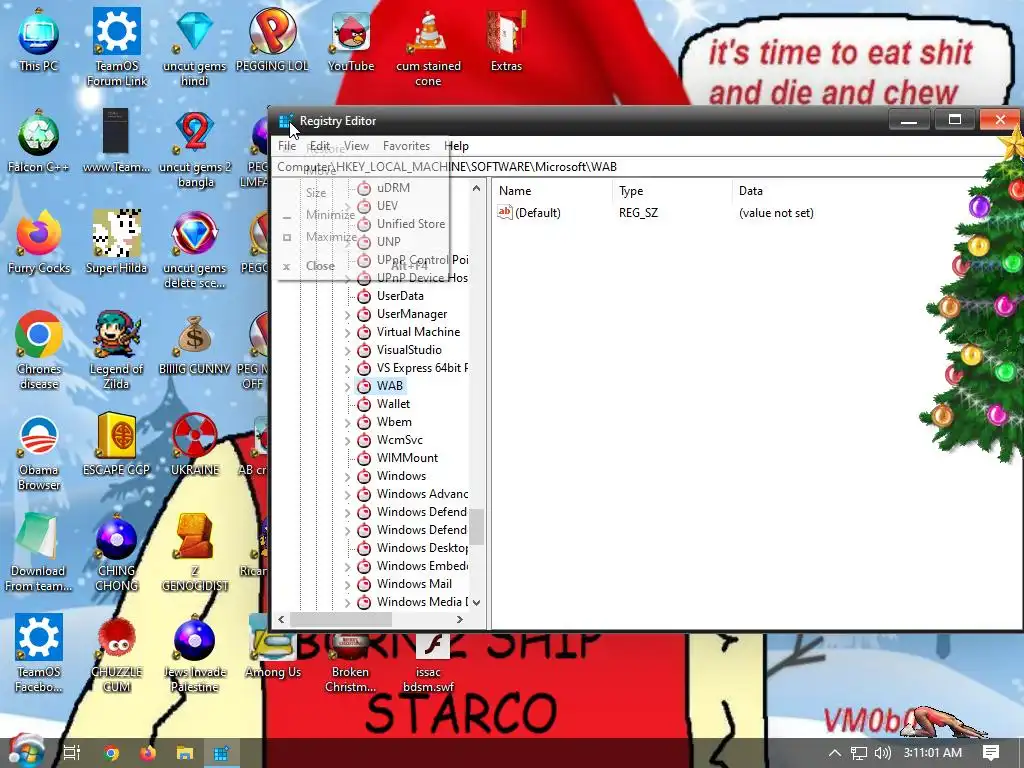Expand the WAB registry key
Screen dimensions: 1024x768
[347, 386]
